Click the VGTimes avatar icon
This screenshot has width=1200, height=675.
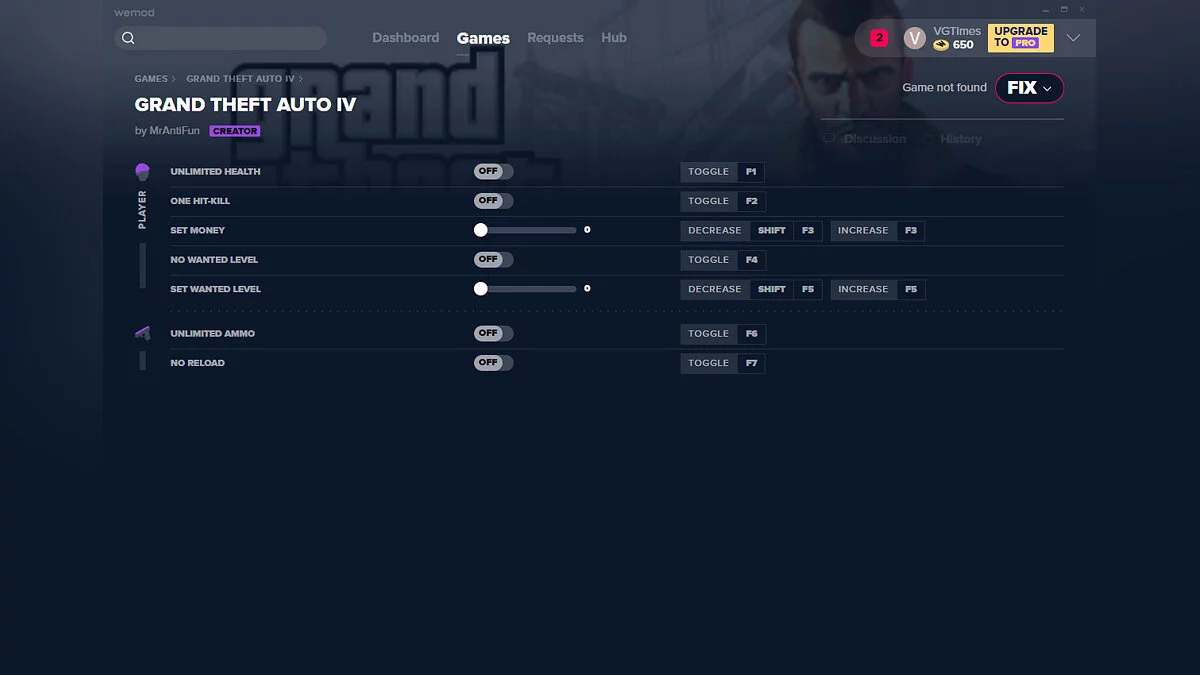coord(914,37)
